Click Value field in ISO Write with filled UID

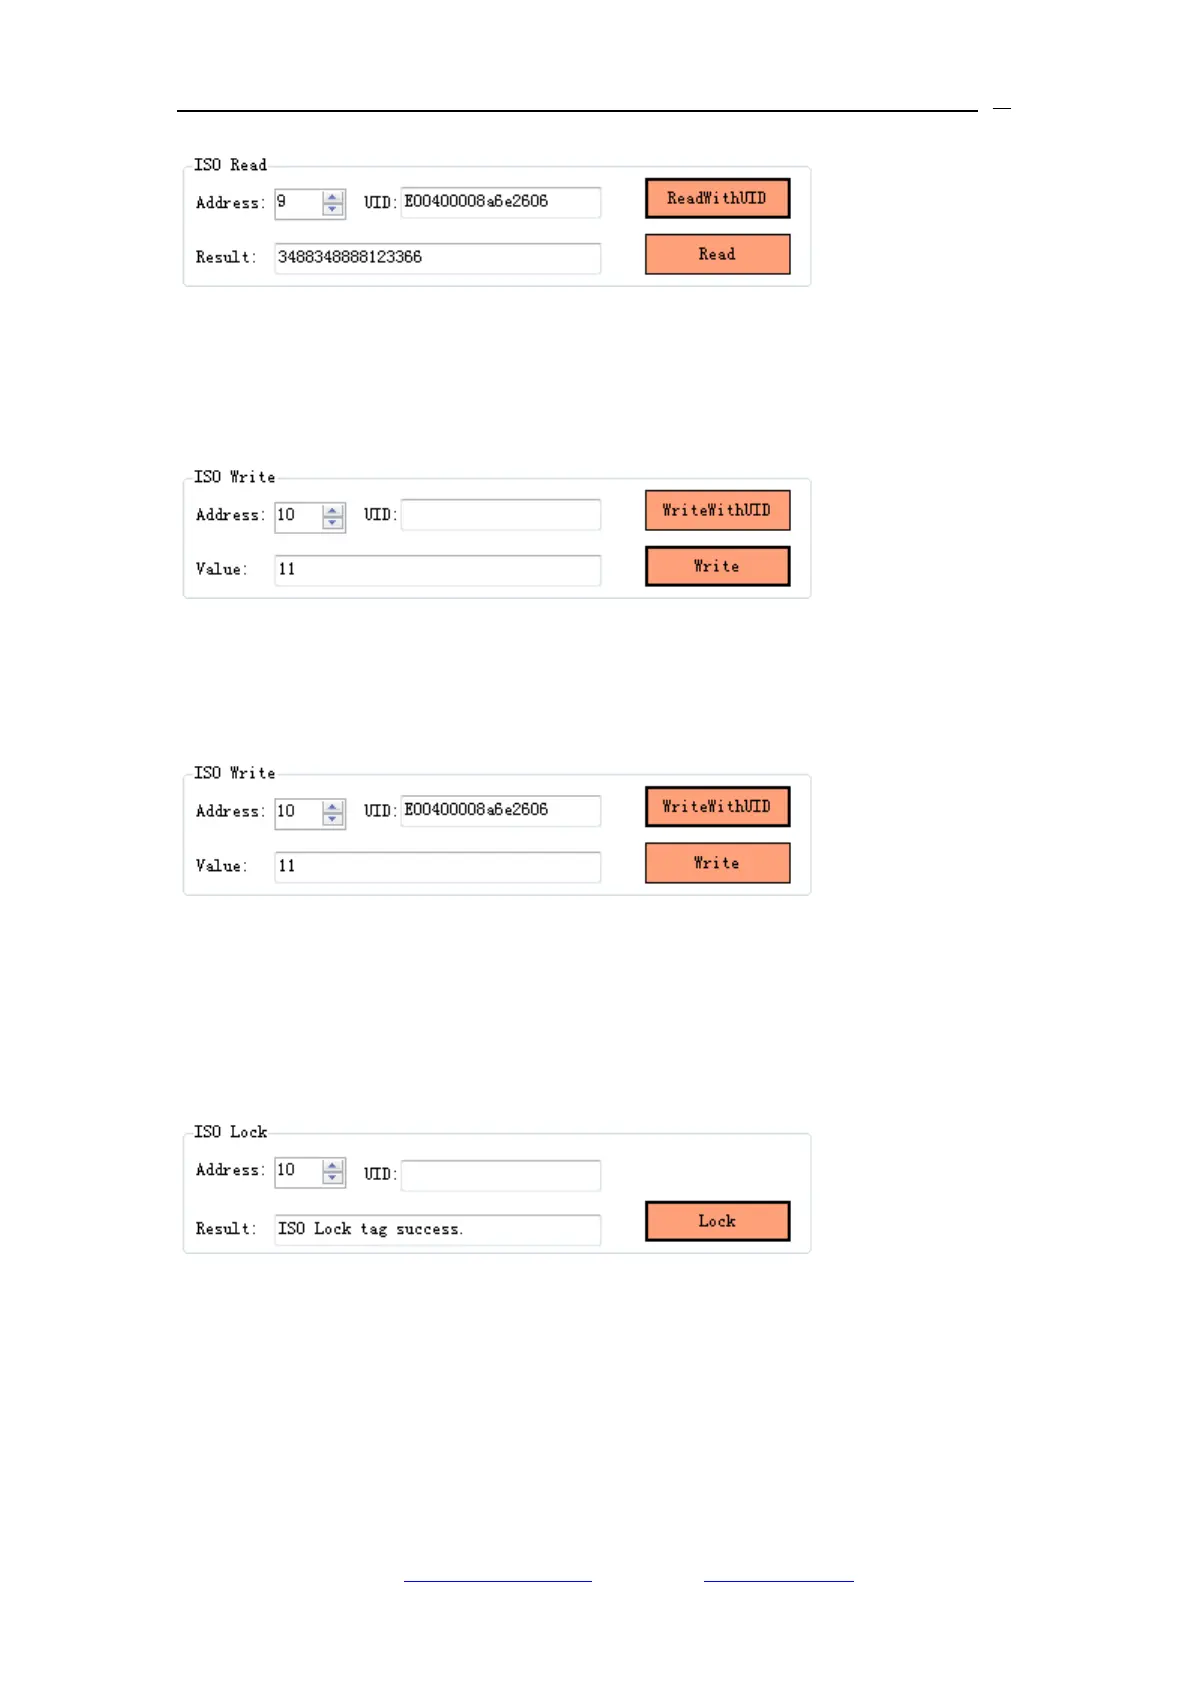pyautogui.click(x=437, y=866)
